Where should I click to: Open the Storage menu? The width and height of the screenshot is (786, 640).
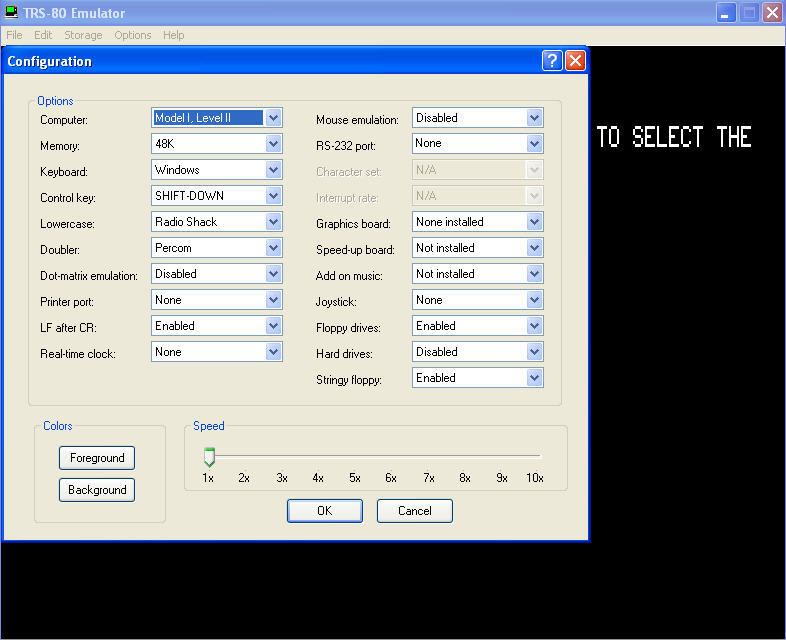(x=83, y=35)
